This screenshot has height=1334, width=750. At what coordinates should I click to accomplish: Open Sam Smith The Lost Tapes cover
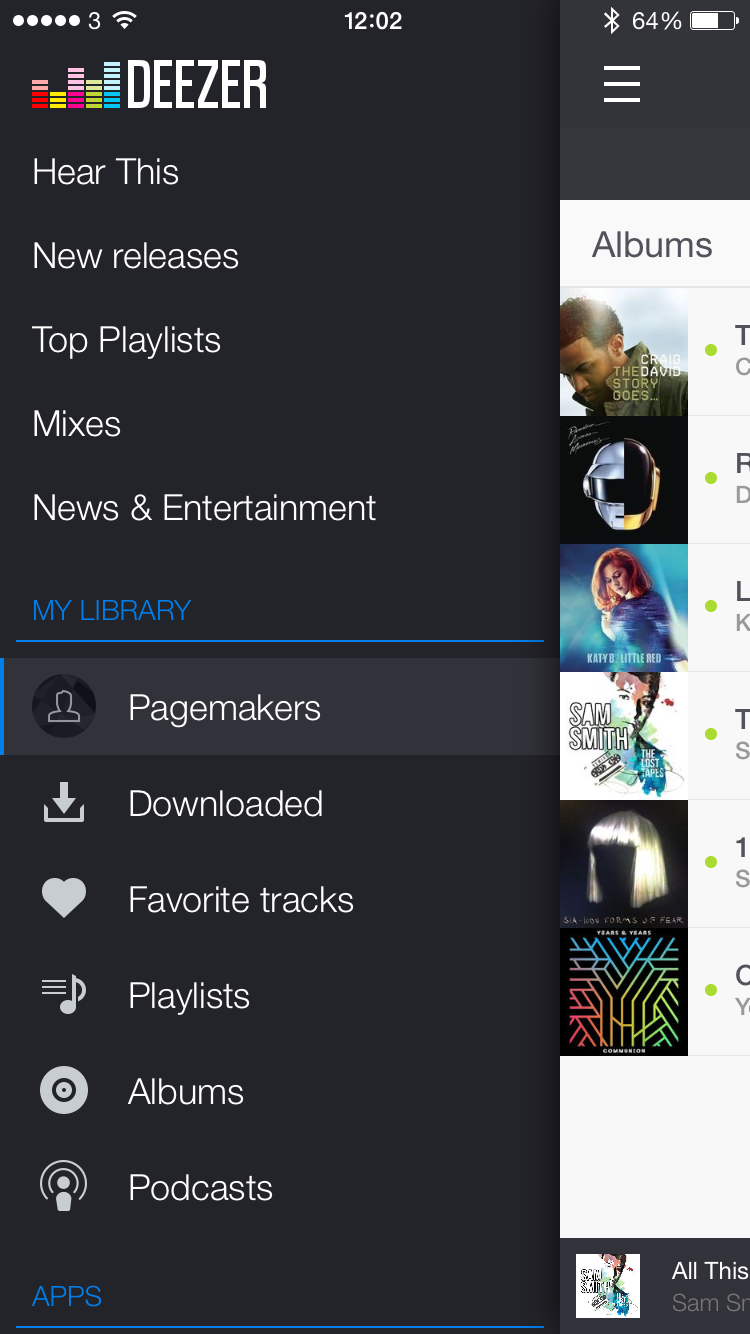tap(624, 736)
